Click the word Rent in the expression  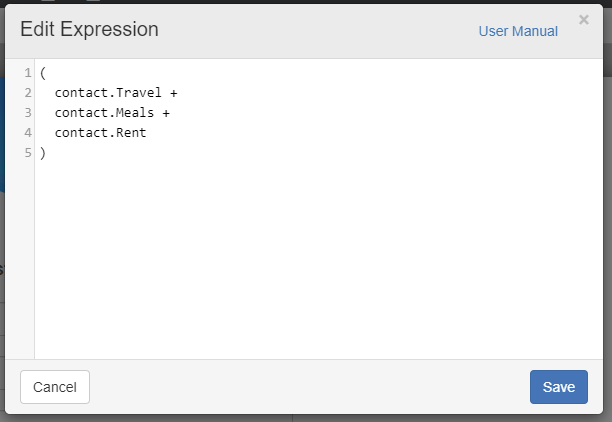pos(131,133)
